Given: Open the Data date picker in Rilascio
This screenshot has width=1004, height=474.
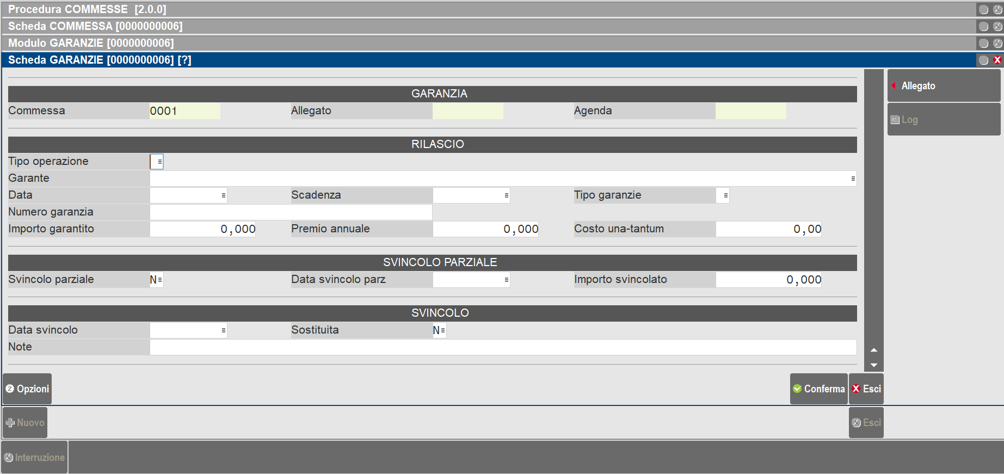Looking at the screenshot, I should (x=223, y=196).
